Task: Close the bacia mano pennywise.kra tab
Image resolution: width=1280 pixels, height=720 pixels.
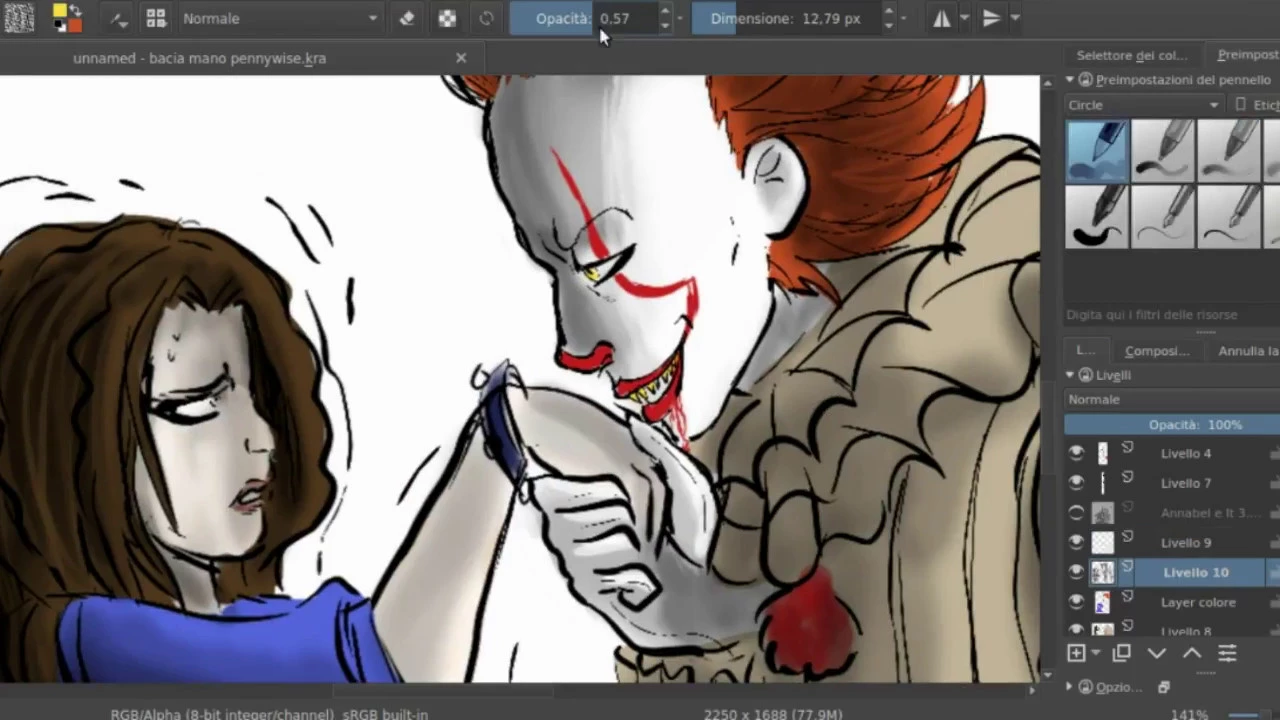Action: (461, 58)
